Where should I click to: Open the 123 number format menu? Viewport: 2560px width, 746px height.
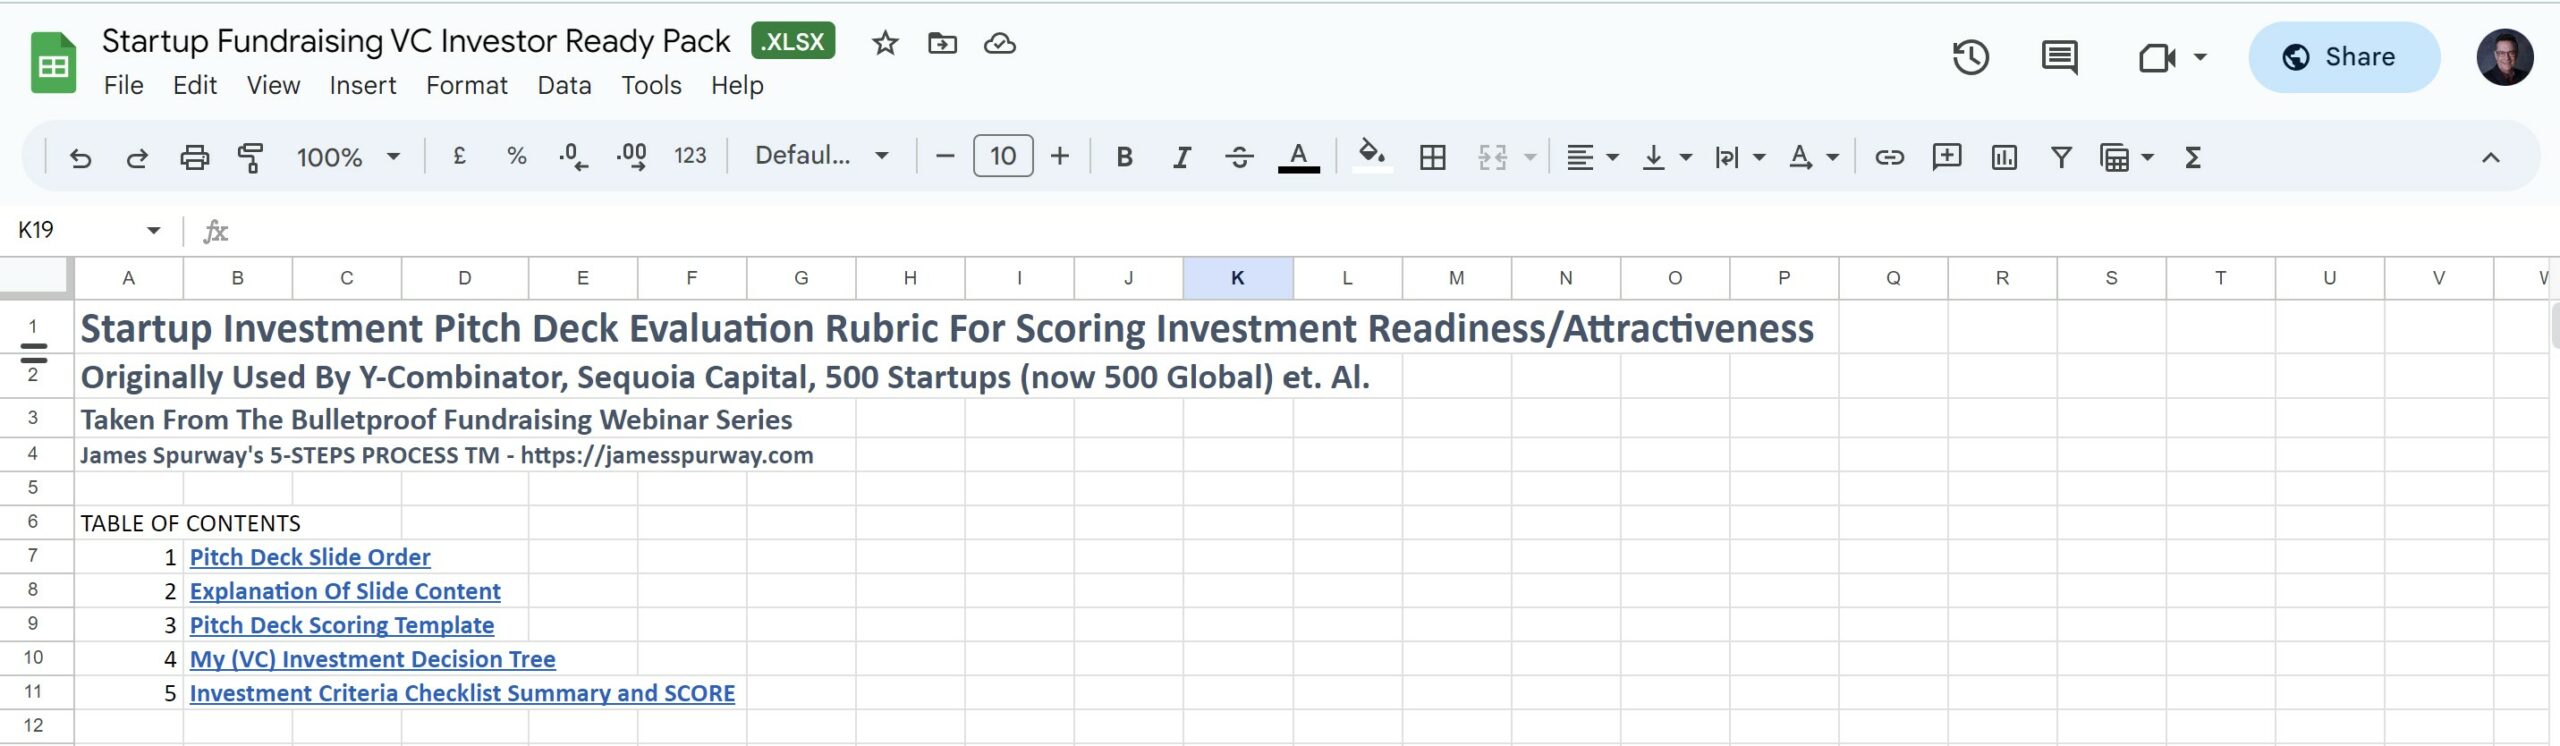coord(690,156)
